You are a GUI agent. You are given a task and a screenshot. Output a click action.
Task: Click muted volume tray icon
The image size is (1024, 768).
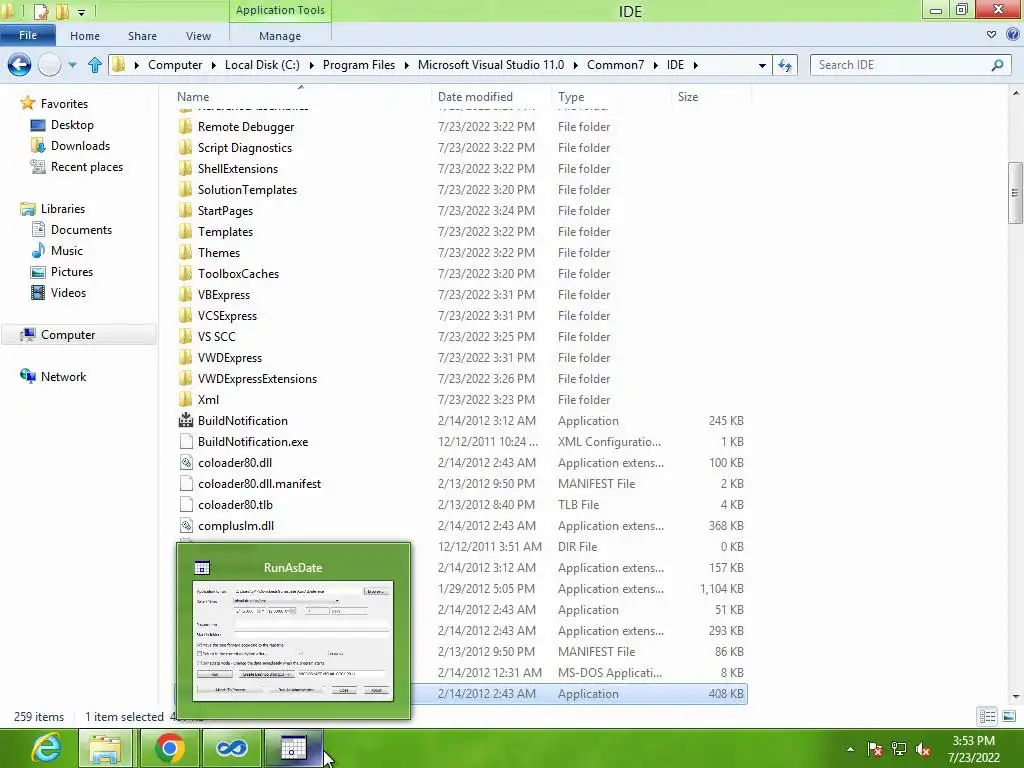923,749
